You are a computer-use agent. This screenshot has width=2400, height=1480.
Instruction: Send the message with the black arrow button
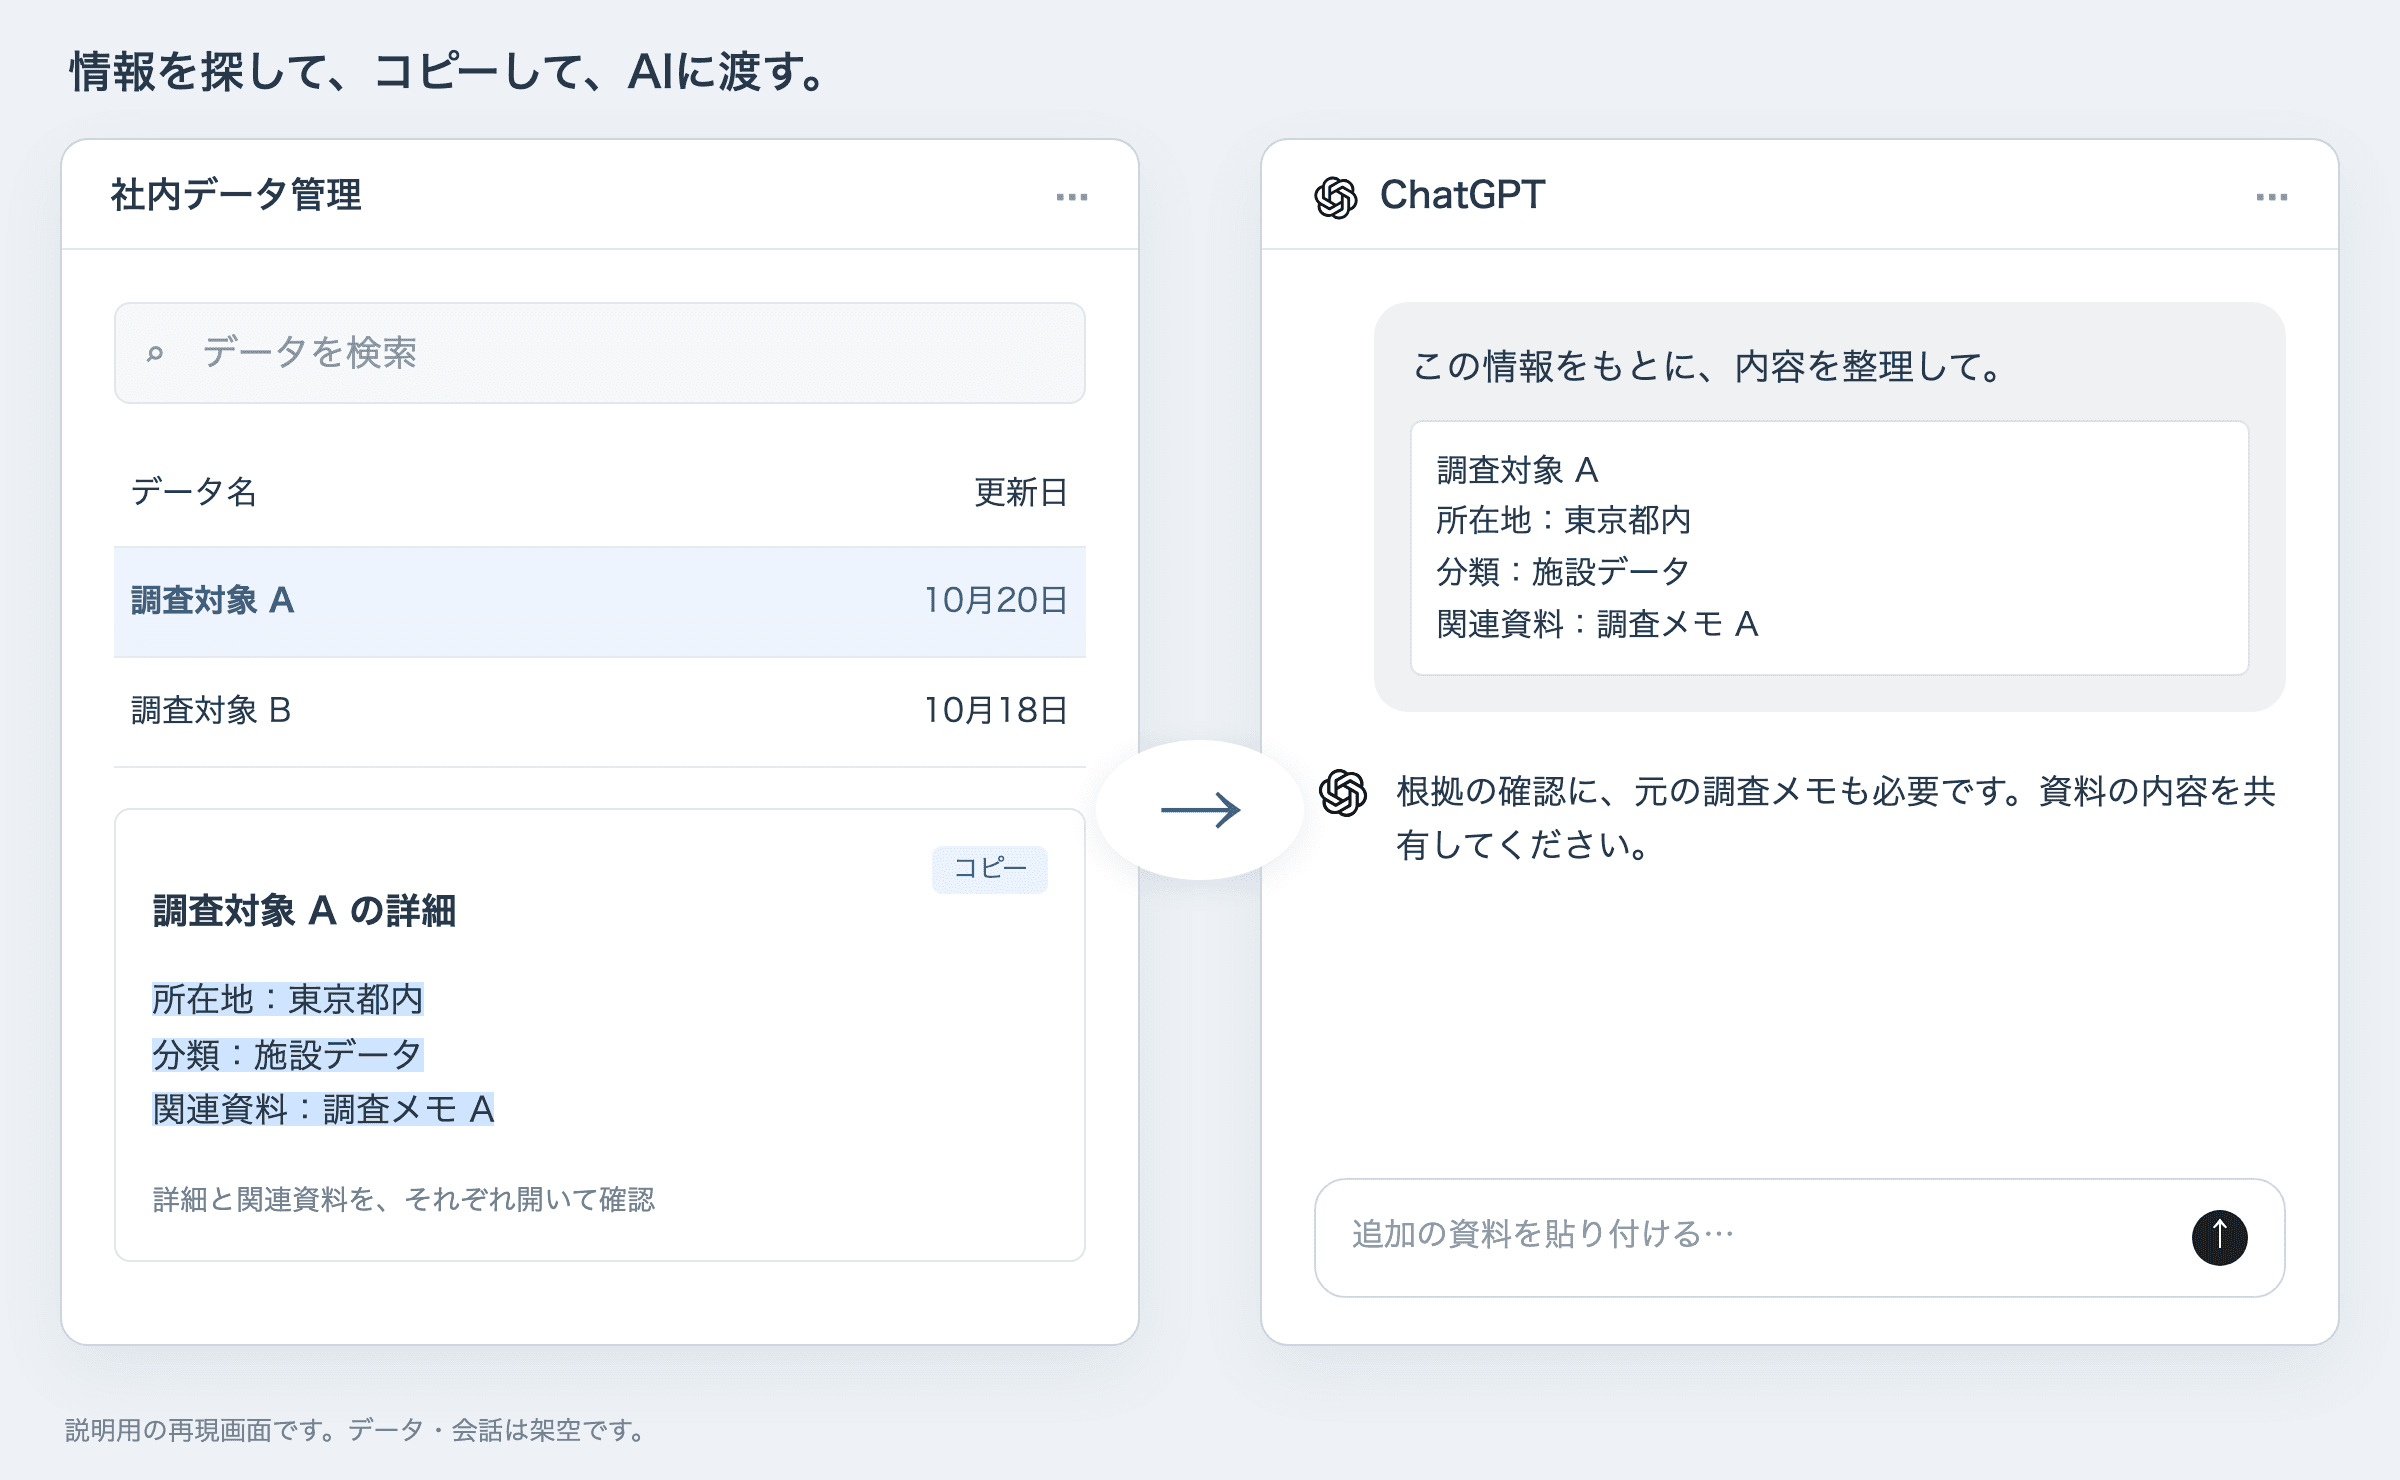[x=2220, y=1238]
